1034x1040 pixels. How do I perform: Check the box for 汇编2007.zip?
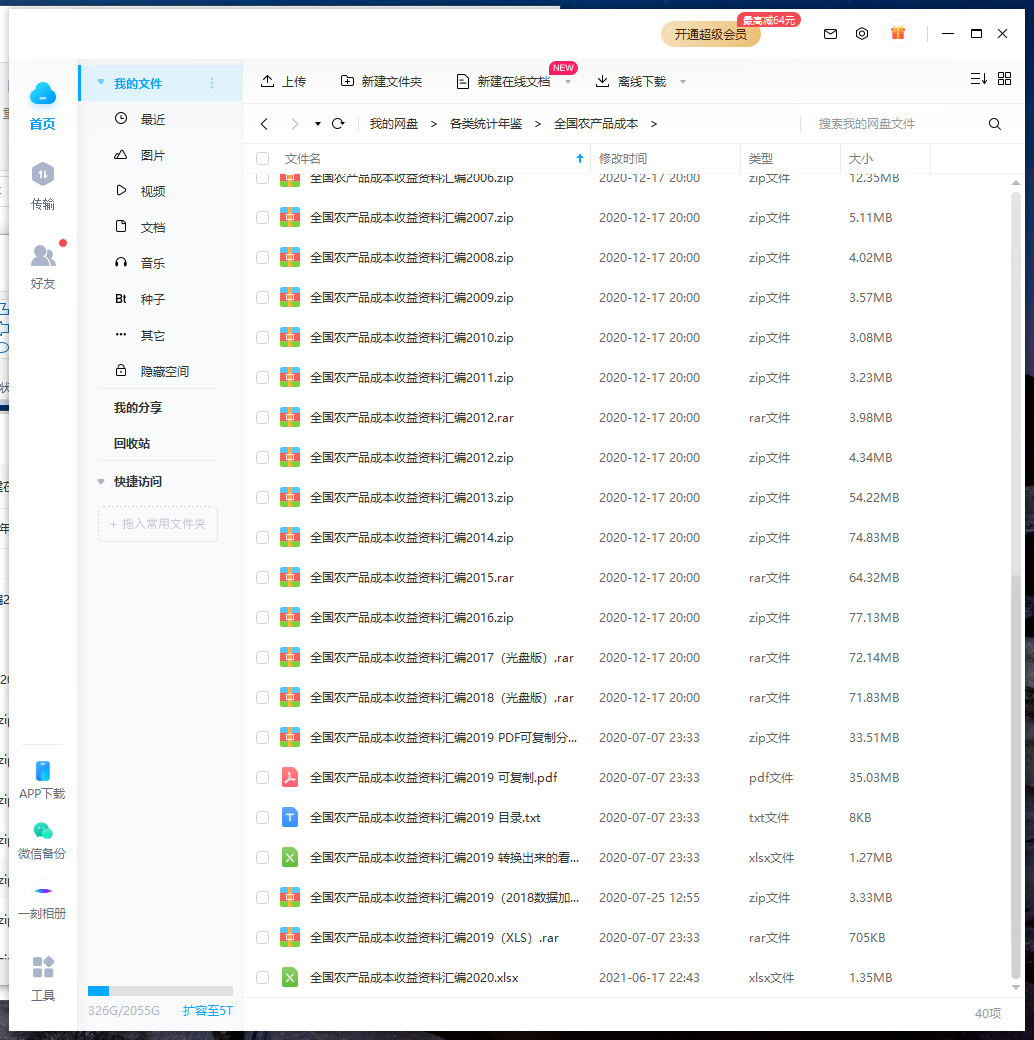coord(263,218)
